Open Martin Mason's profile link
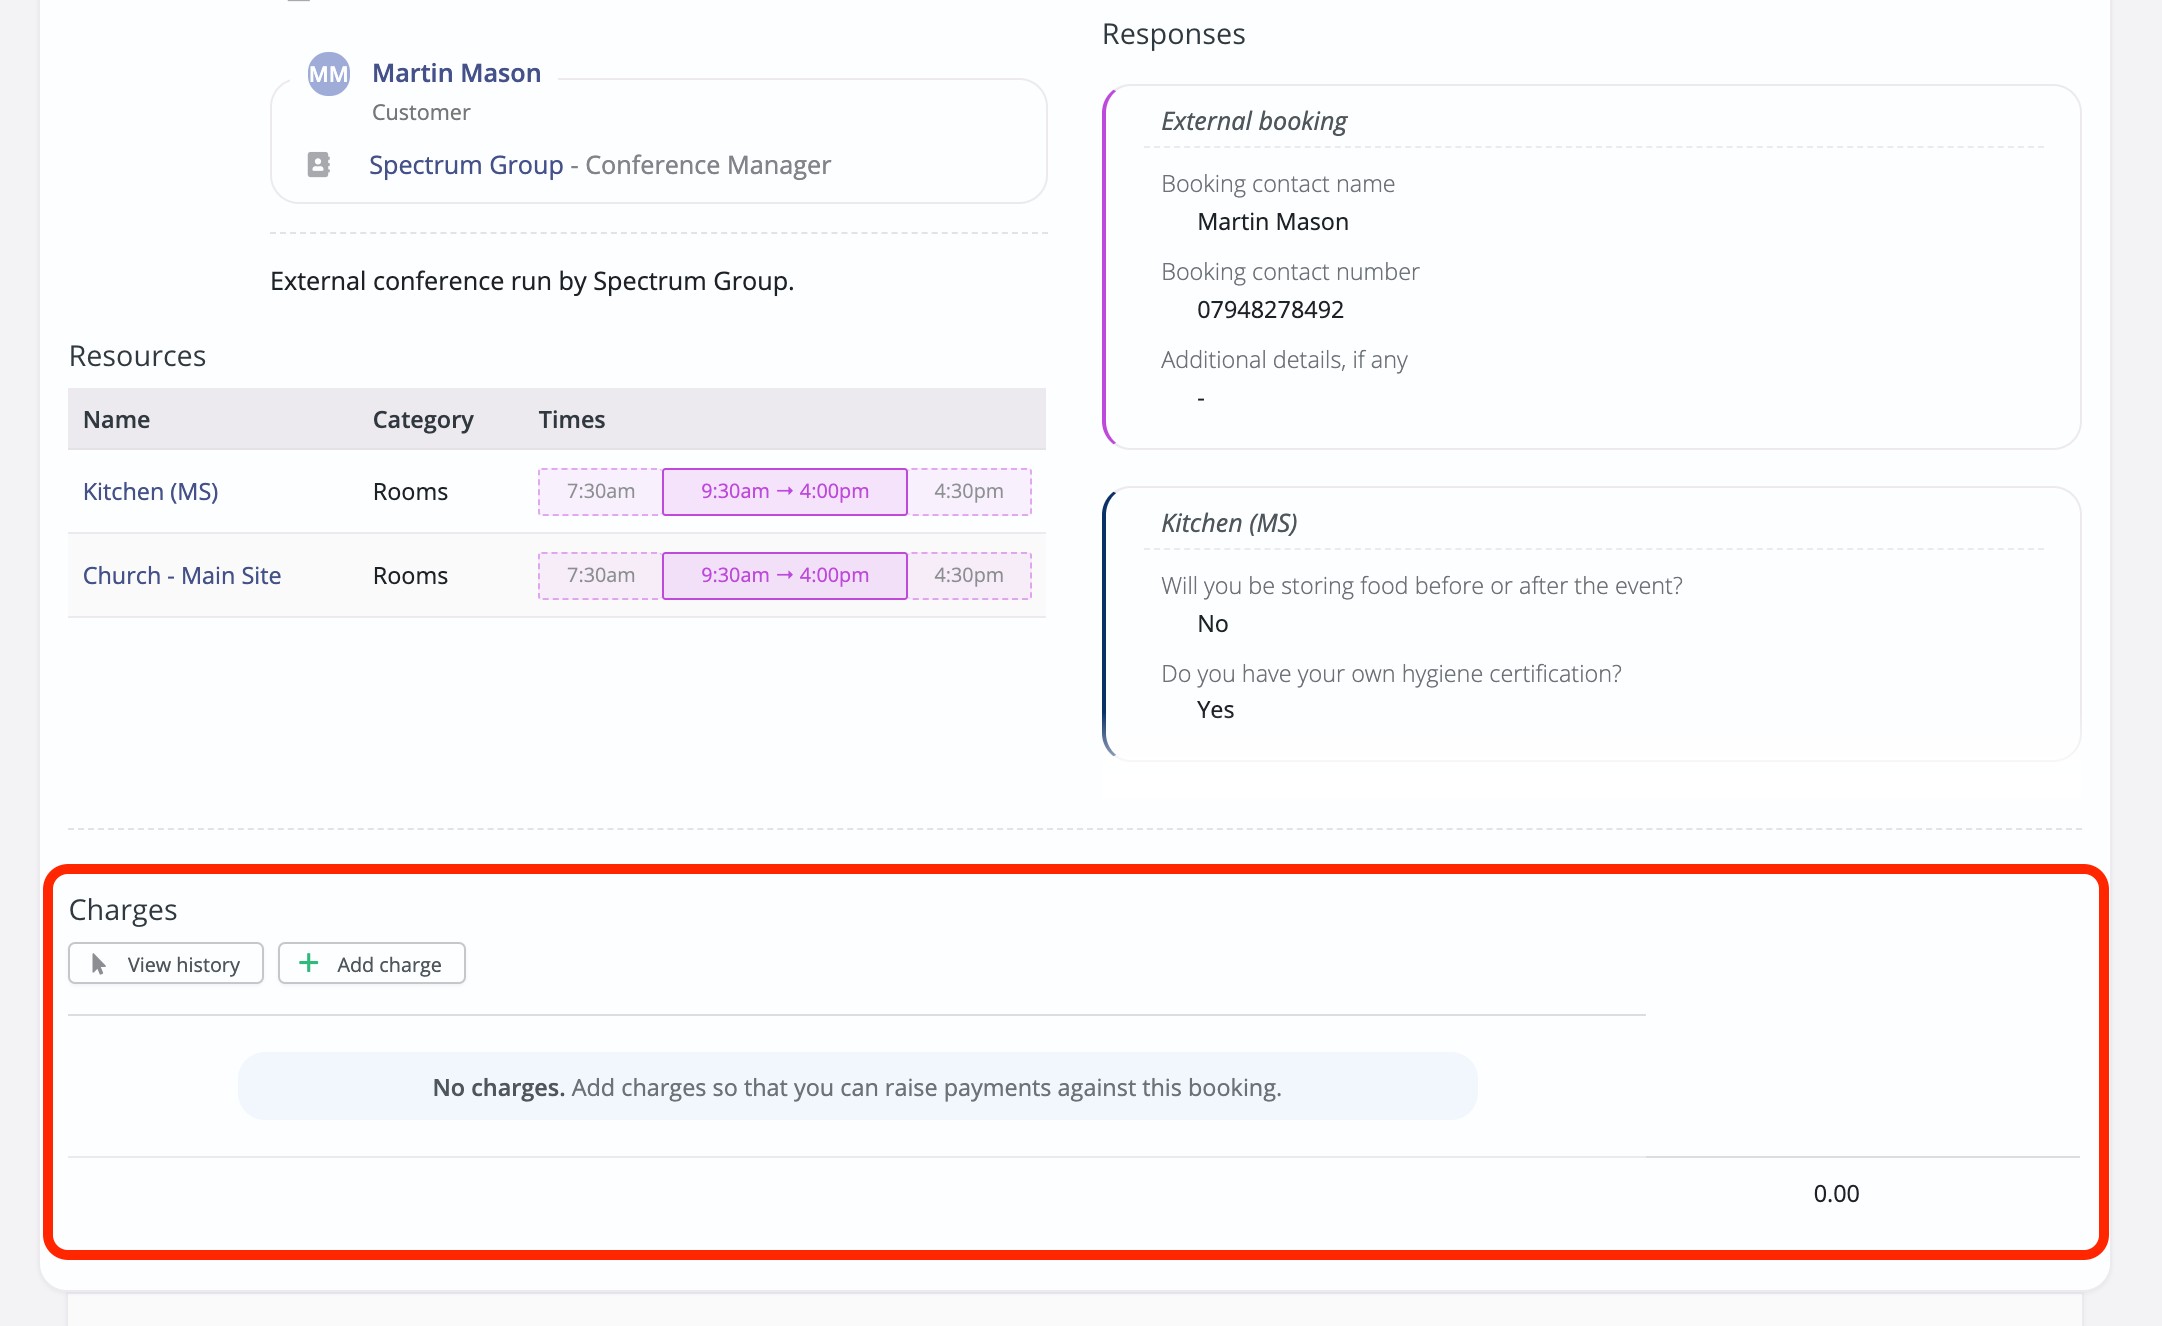This screenshot has width=2162, height=1326. [x=456, y=73]
